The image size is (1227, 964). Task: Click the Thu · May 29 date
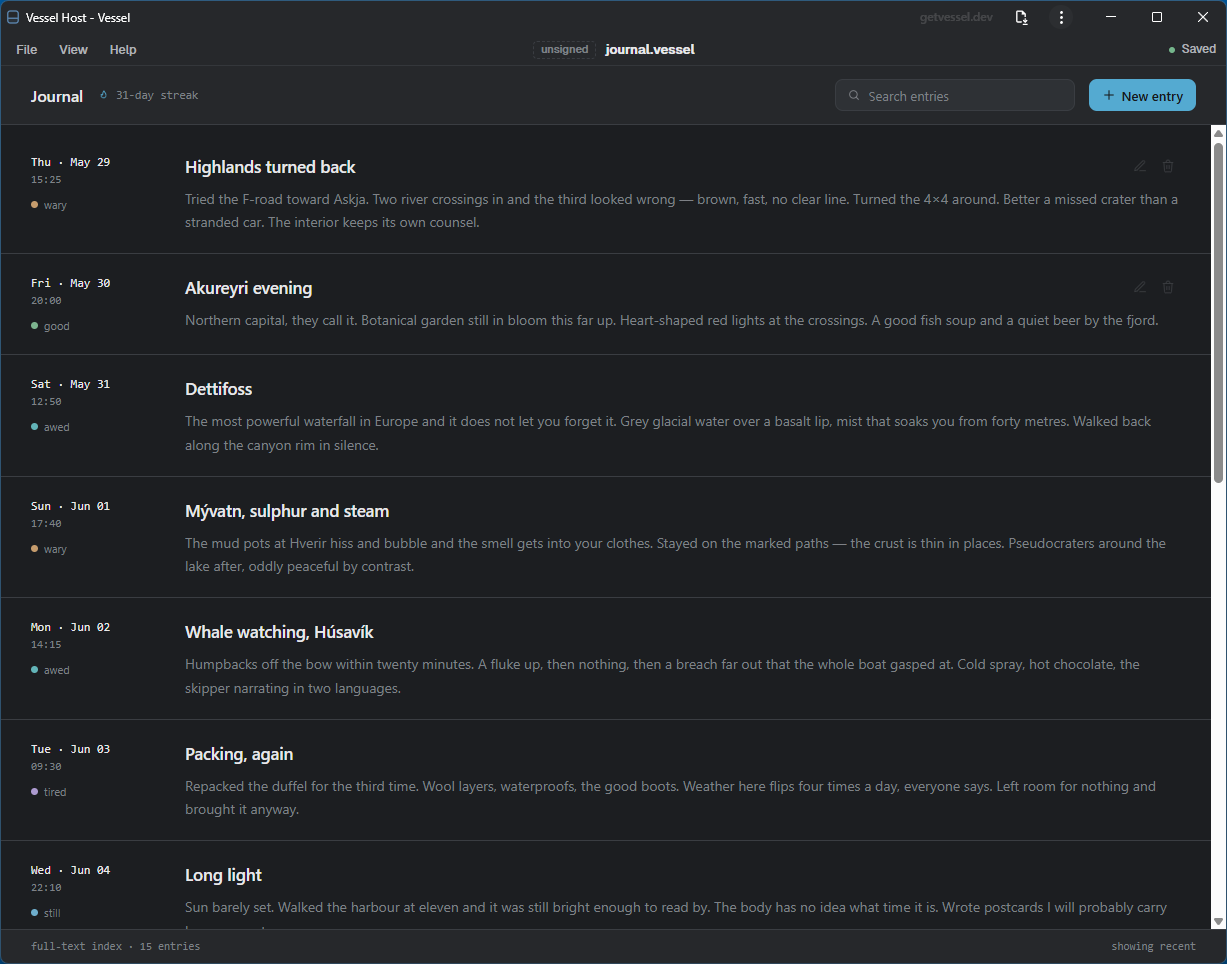[x=71, y=162]
